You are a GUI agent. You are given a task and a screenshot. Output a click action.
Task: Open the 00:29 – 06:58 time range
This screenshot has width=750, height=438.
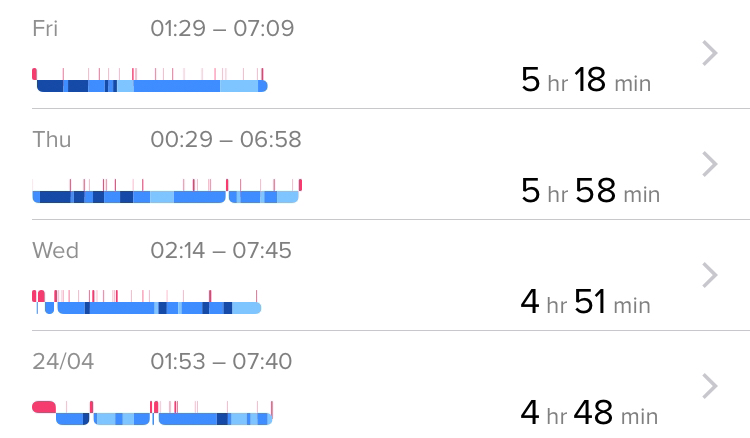pyautogui.click(x=226, y=139)
